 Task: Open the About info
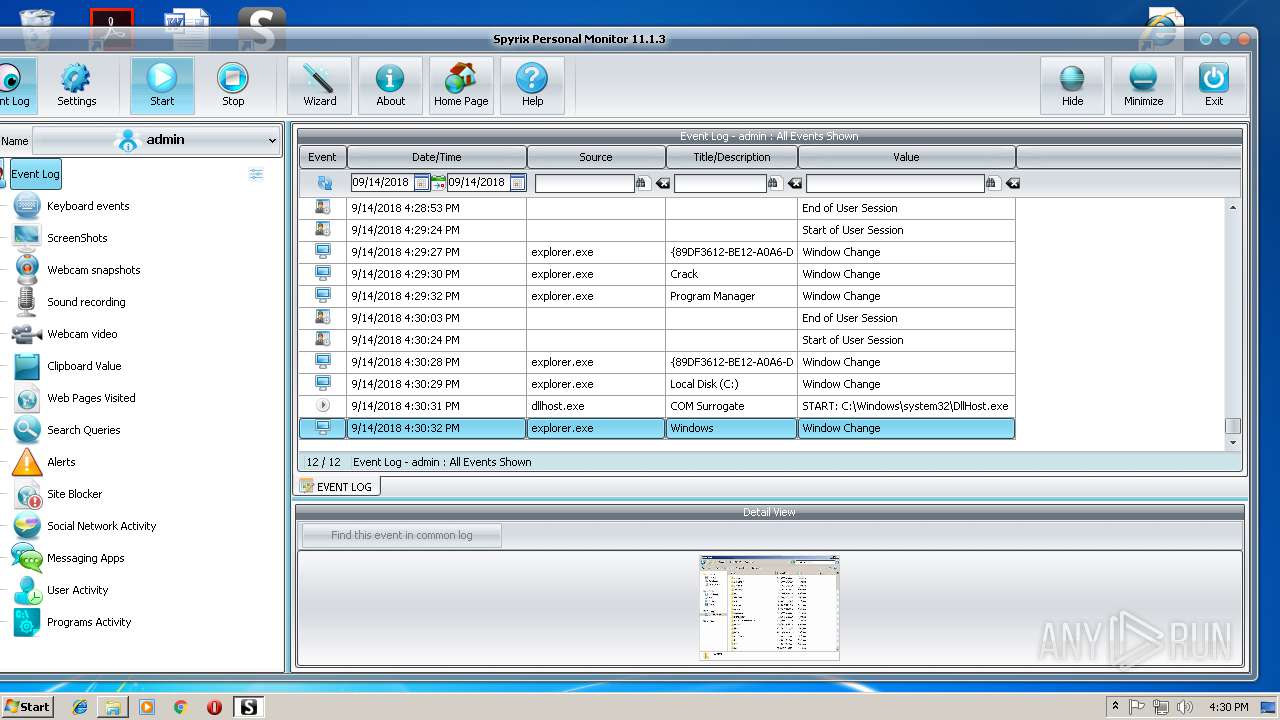click(x=390, y=85)
